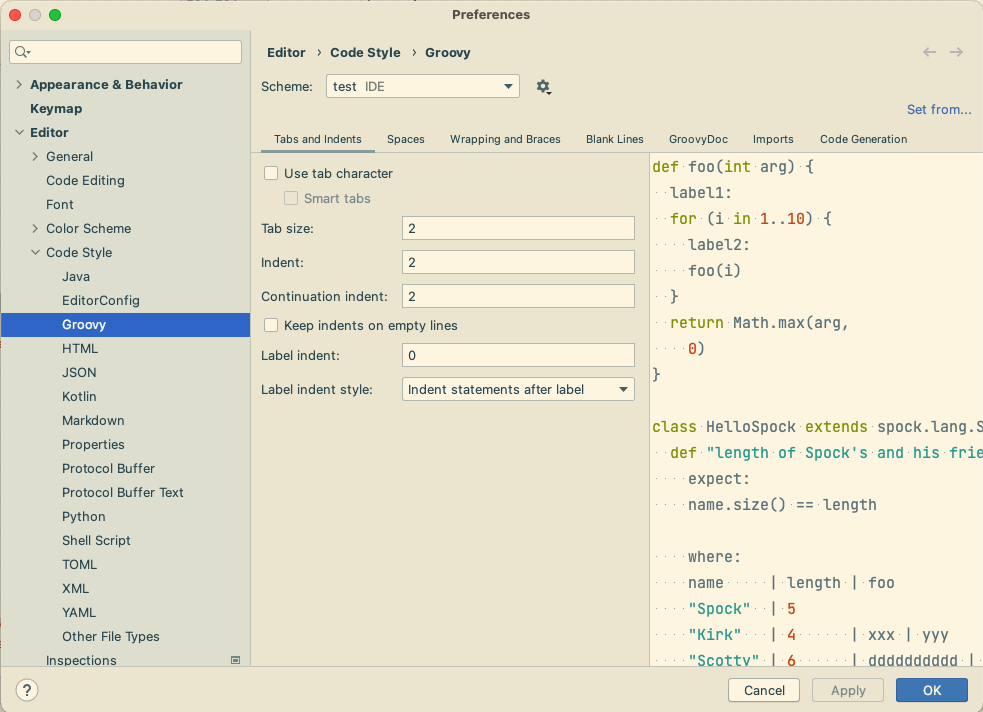983x712 pixels.
Task: Focus the Label indent field
Action: click(x=518, y=355)
